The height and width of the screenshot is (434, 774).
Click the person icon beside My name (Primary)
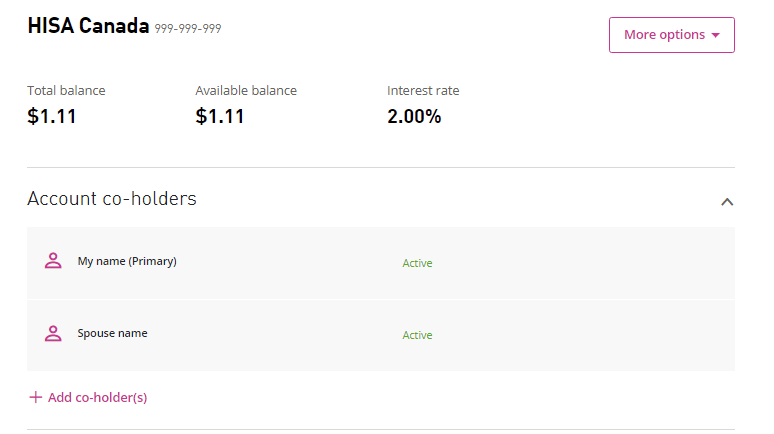pyautogui.click(x=53, y=261)
